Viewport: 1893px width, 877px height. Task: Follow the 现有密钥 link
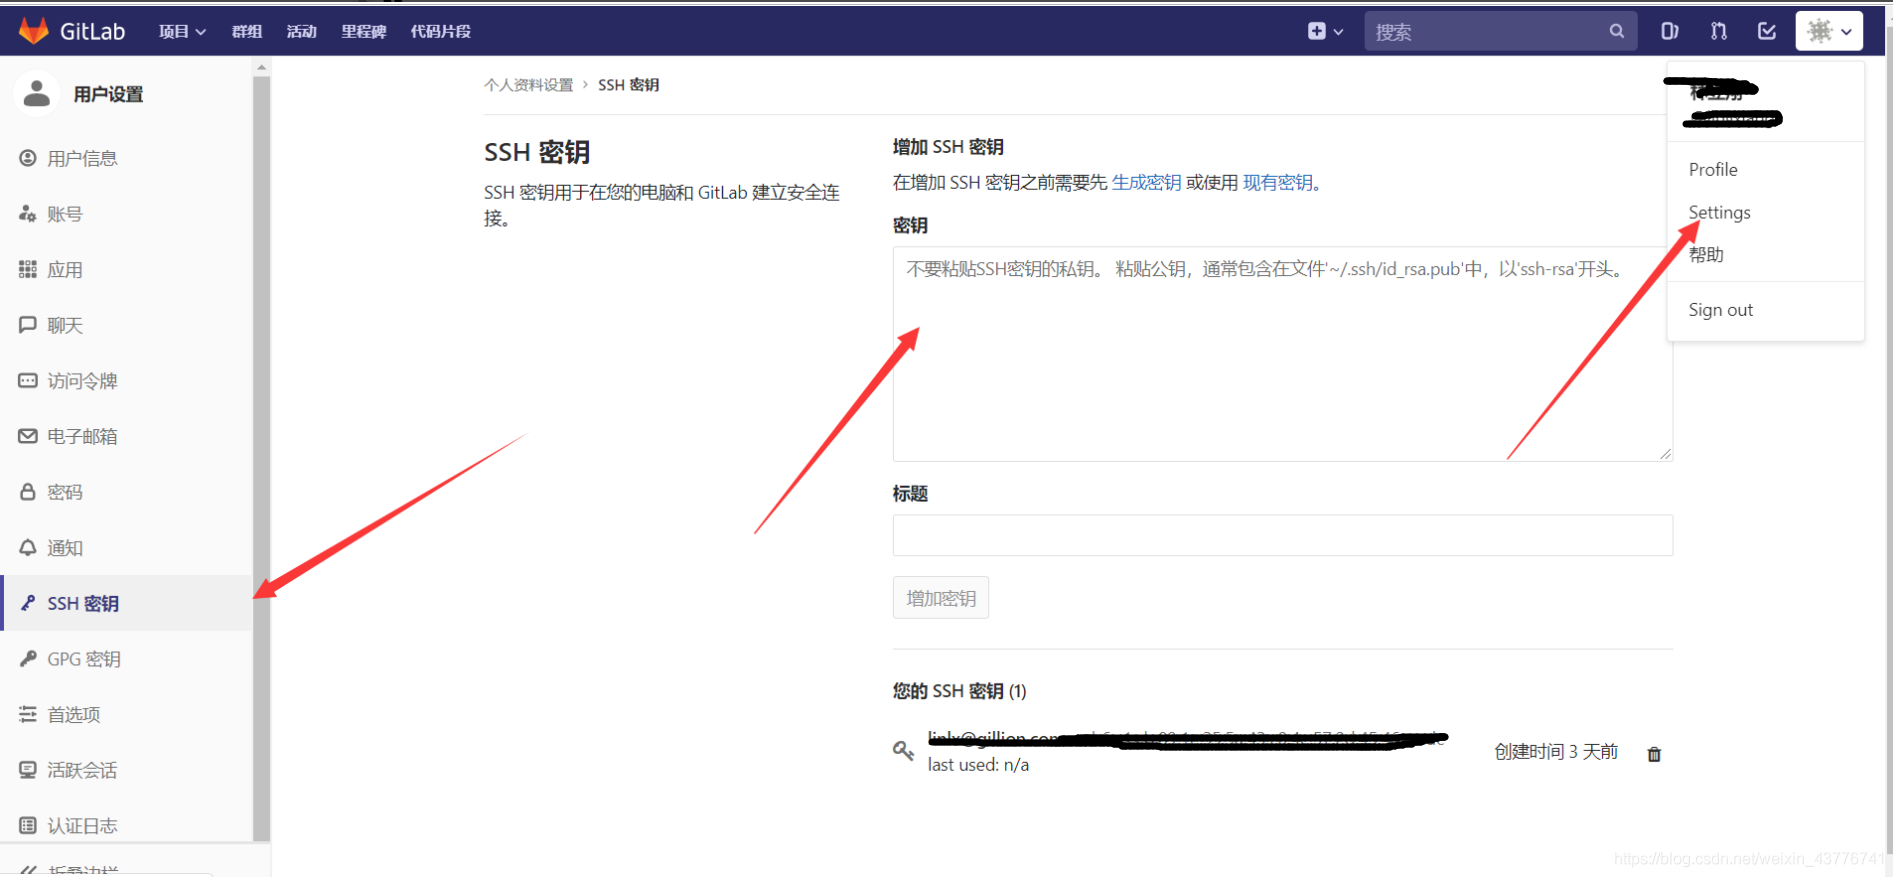(x=1277, y=182)
